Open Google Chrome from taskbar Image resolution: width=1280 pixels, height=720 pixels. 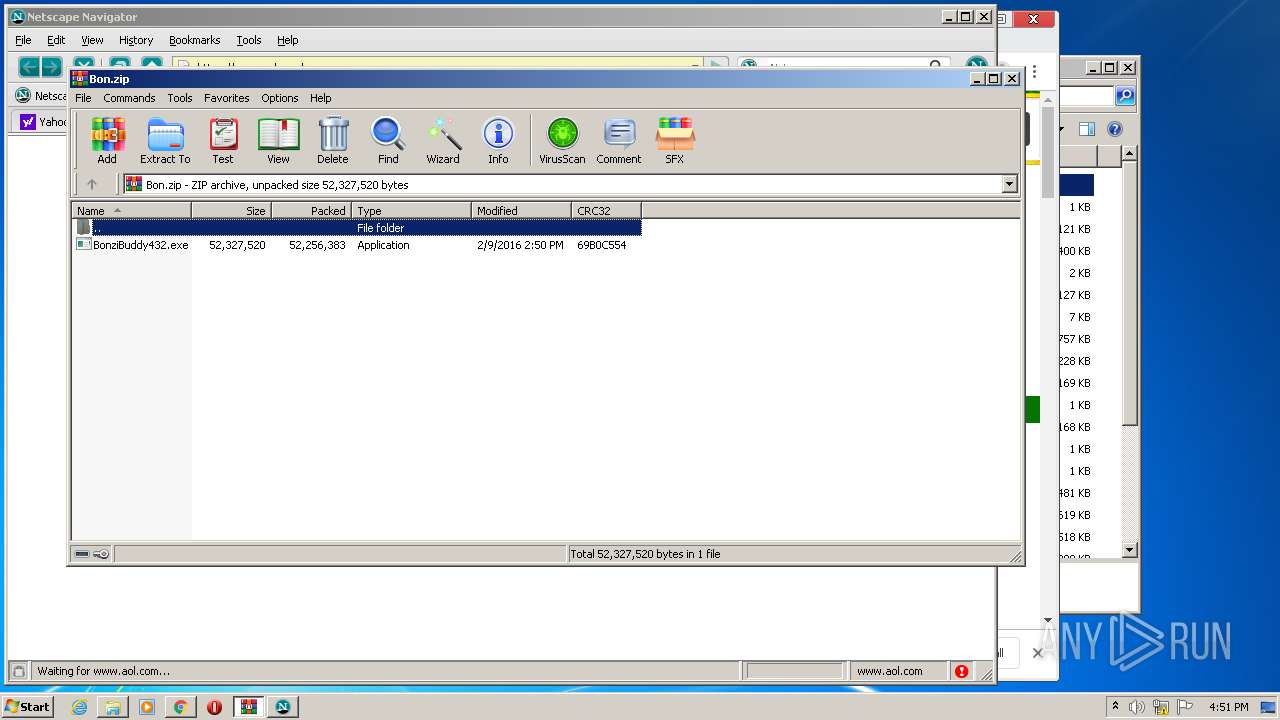coord(180,707)
